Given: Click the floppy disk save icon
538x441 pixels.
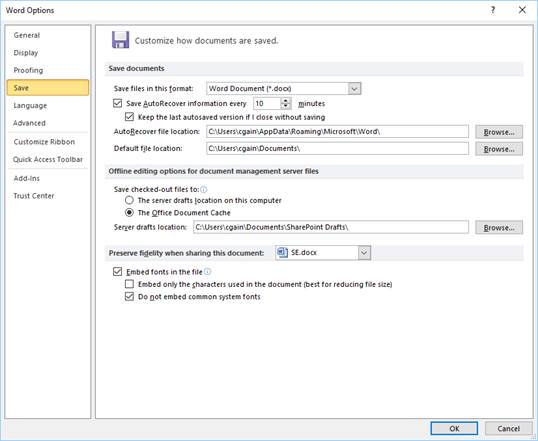Looking at the screenshot, I should coord(120,40).
